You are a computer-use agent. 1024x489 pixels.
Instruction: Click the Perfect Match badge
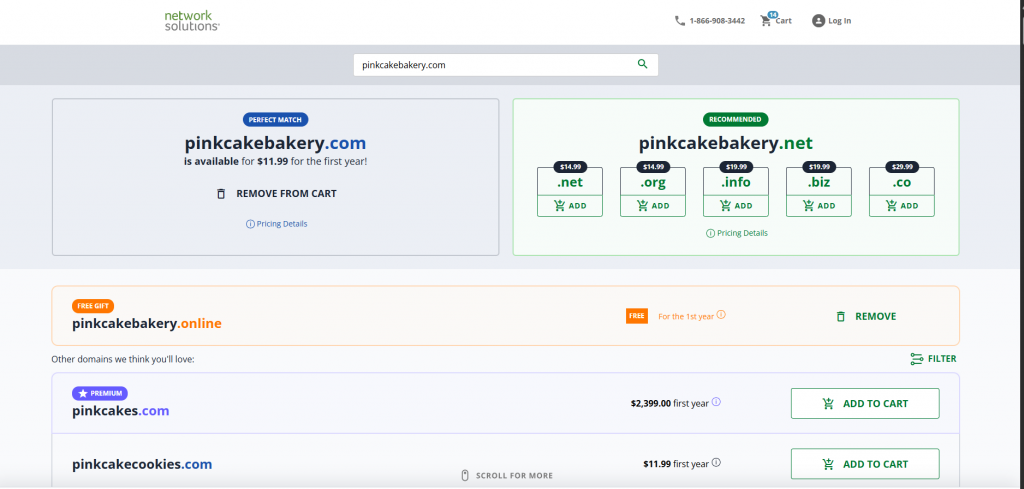[x=276, y=119]
